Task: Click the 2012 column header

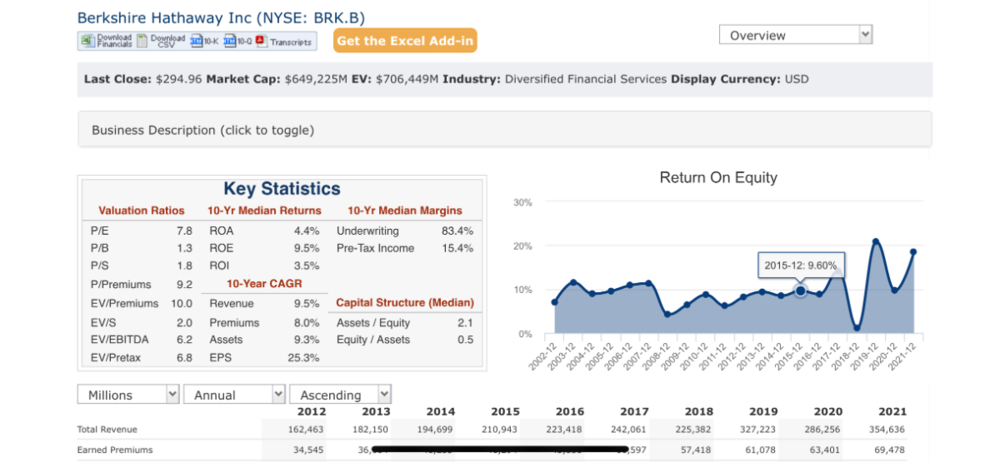Action: (312, 412)
